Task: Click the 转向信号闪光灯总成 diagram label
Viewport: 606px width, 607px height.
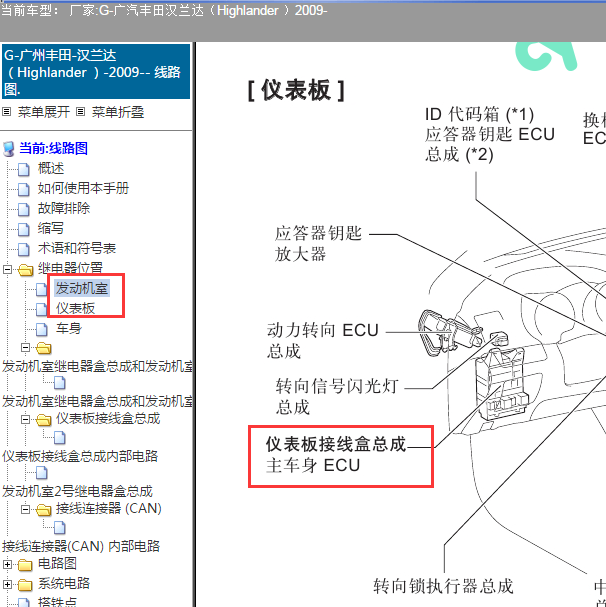Action: pos(337,396)
